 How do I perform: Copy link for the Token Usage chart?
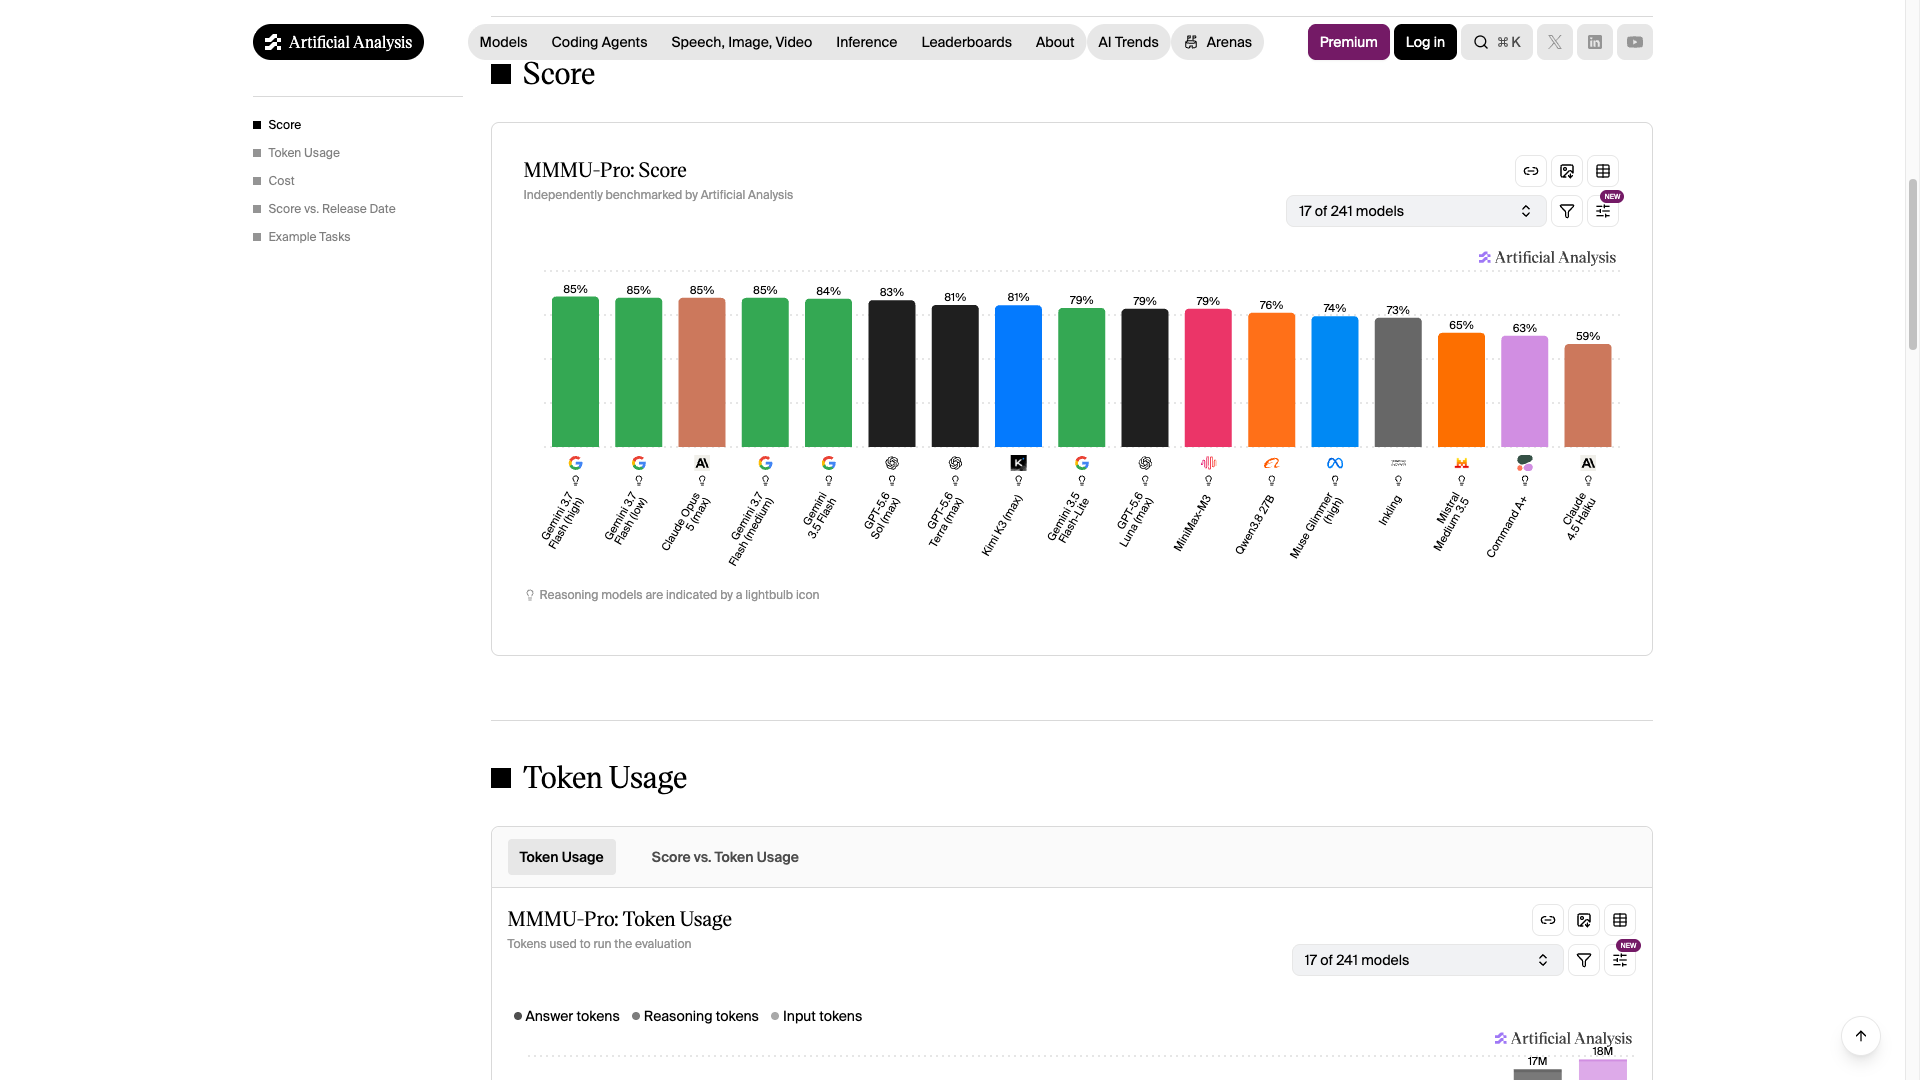[x=1547, y=920]
